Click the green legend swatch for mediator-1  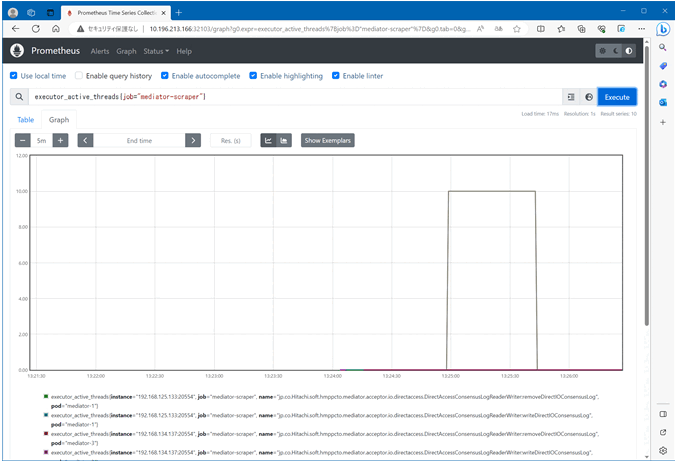click(45, 397)
